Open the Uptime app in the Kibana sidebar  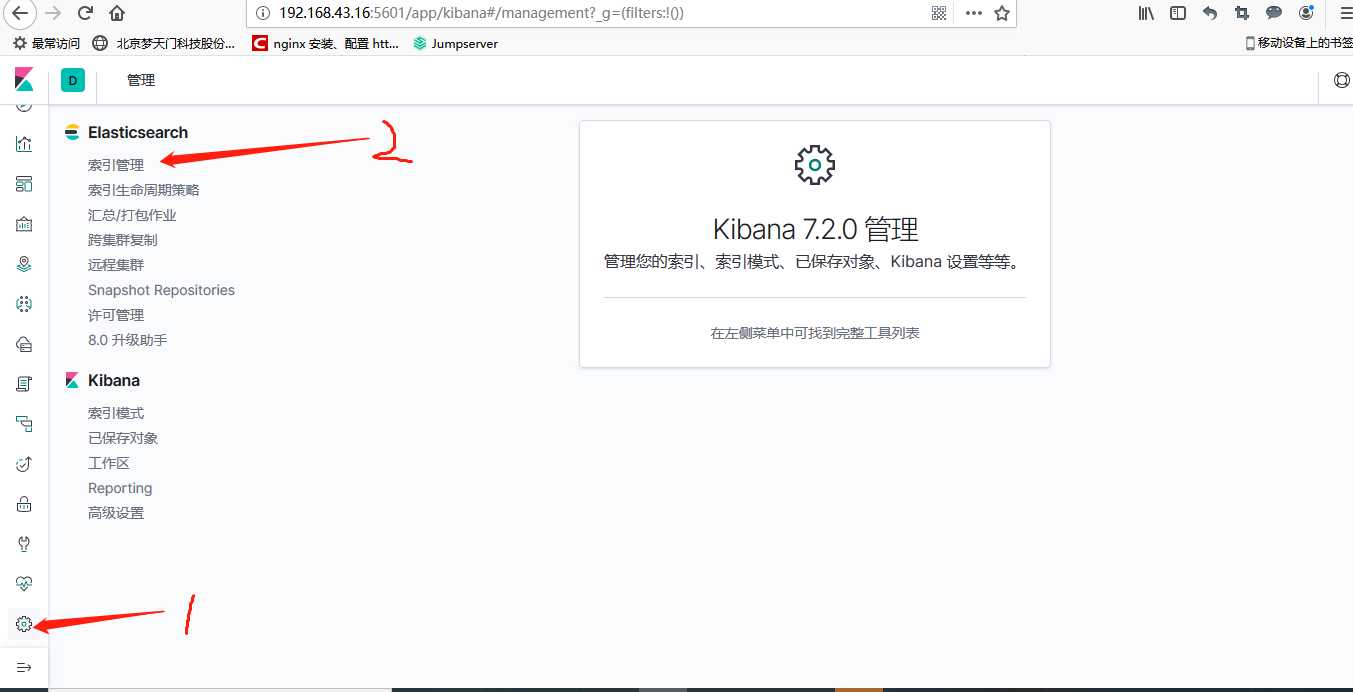24,464
